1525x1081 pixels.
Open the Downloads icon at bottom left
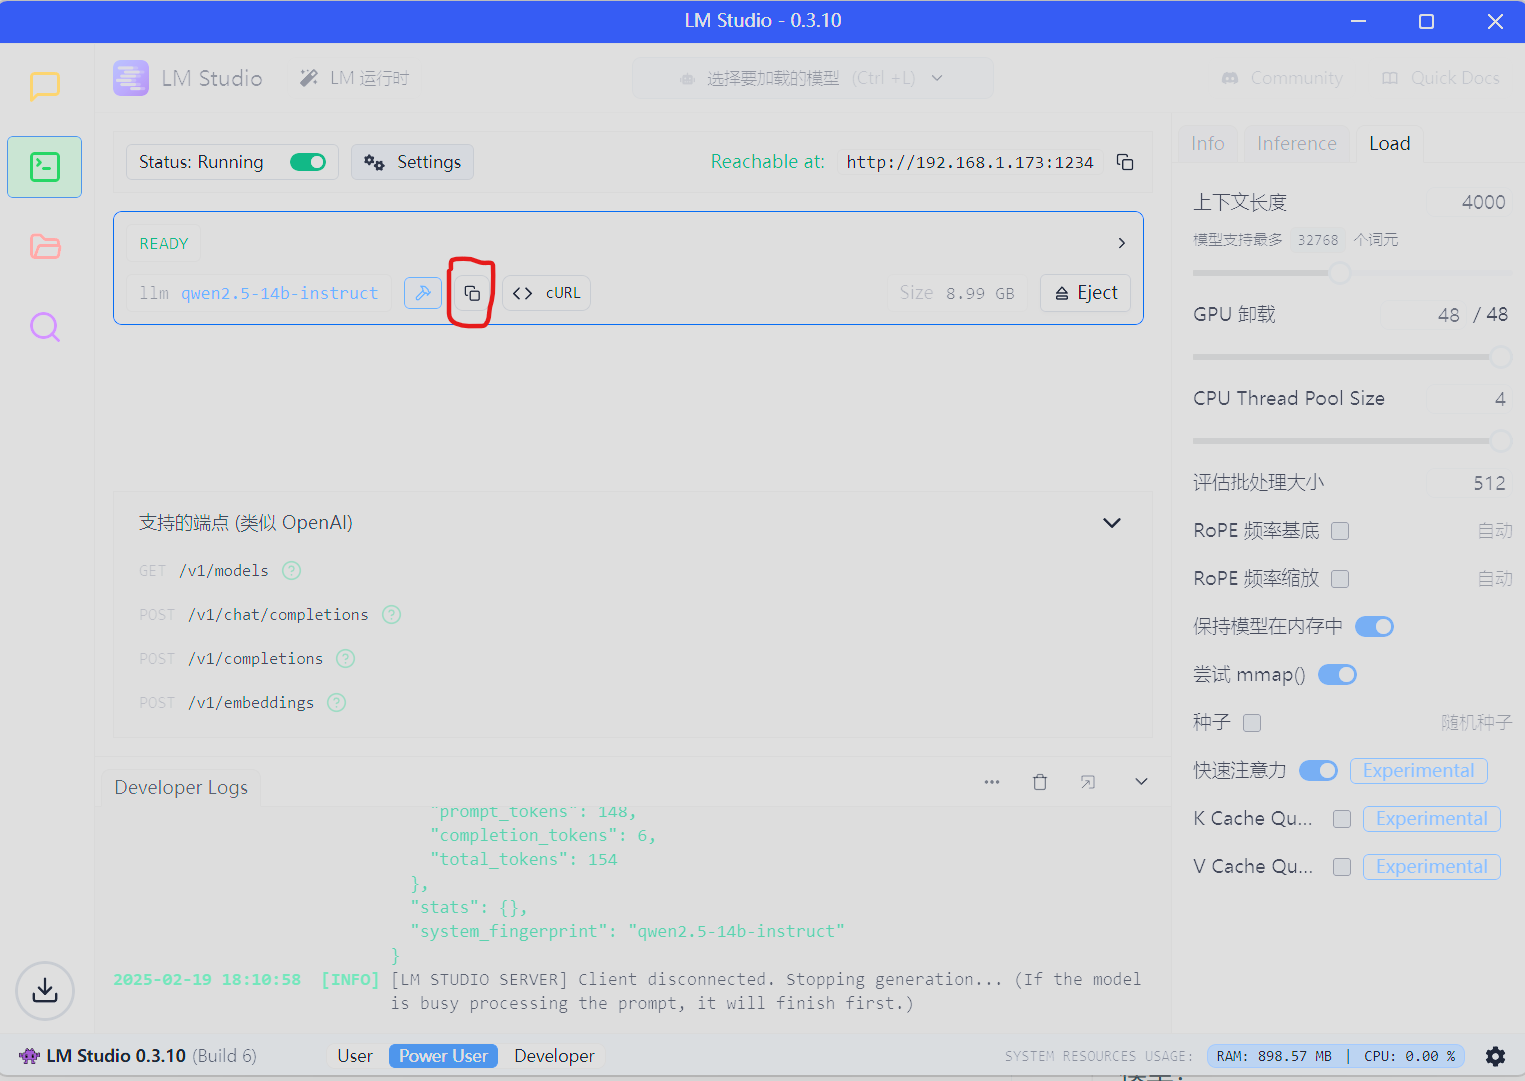tap(45, 991)
